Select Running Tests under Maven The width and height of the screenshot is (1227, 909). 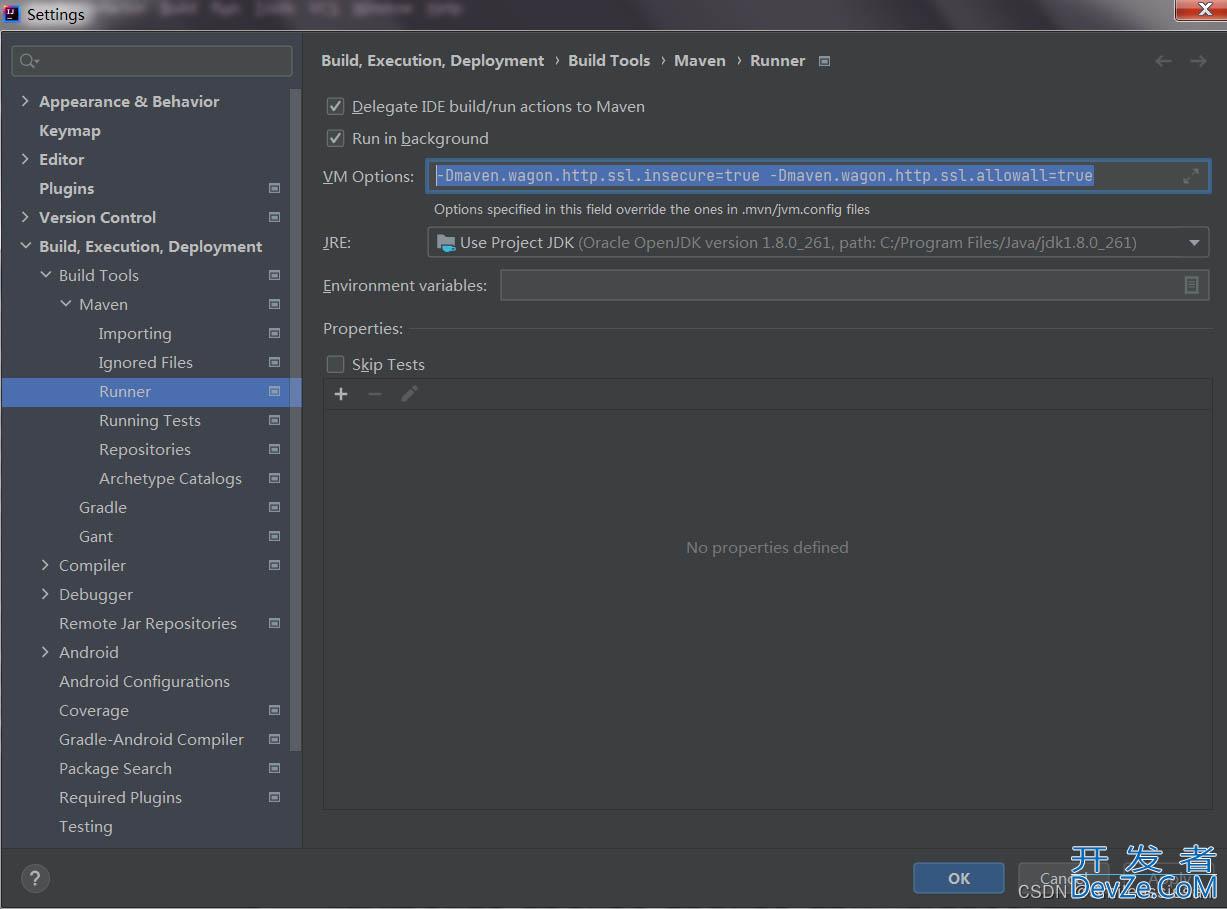click(150, 420)
